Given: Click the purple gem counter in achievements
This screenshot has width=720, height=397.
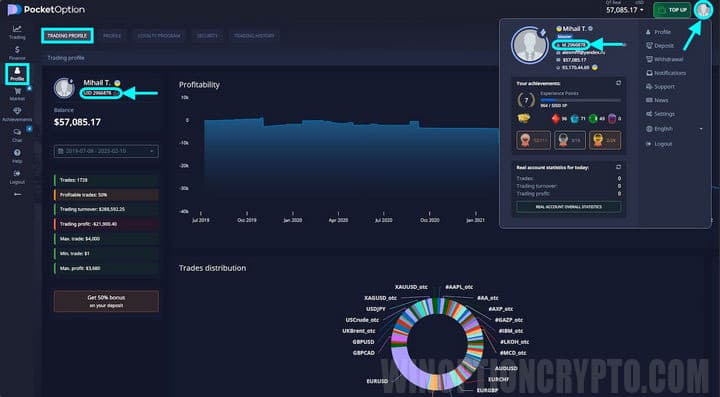Looking at the screenshot, I should coord(615,119).
